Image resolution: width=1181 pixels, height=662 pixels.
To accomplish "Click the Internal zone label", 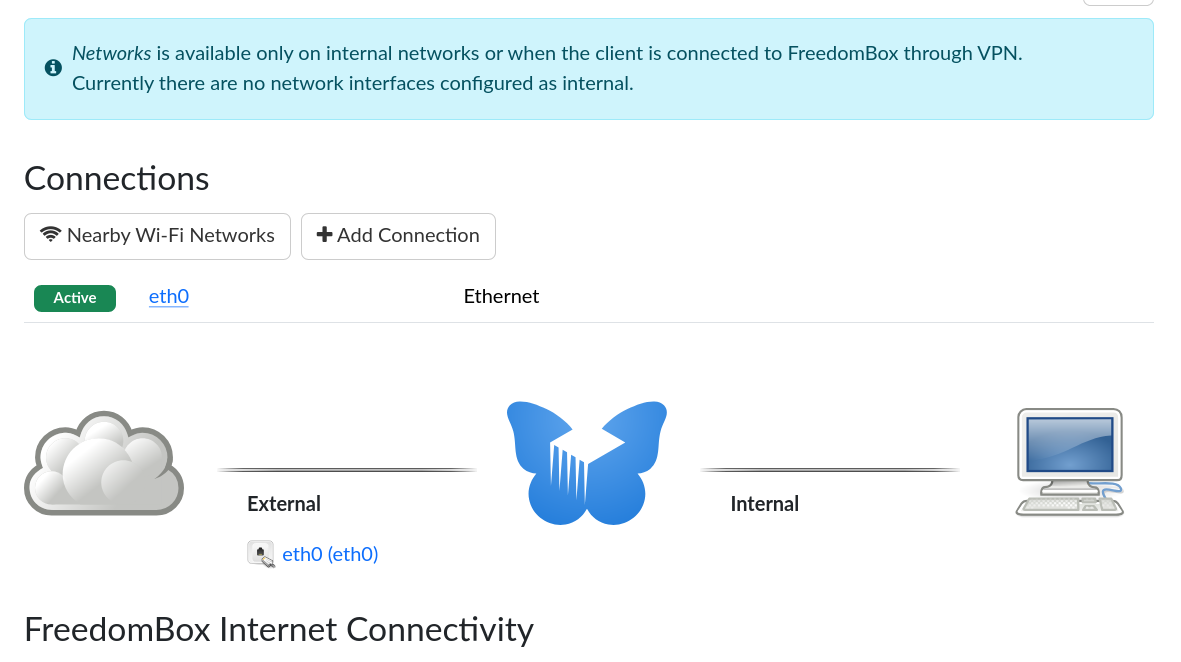I will pos(764,504).
